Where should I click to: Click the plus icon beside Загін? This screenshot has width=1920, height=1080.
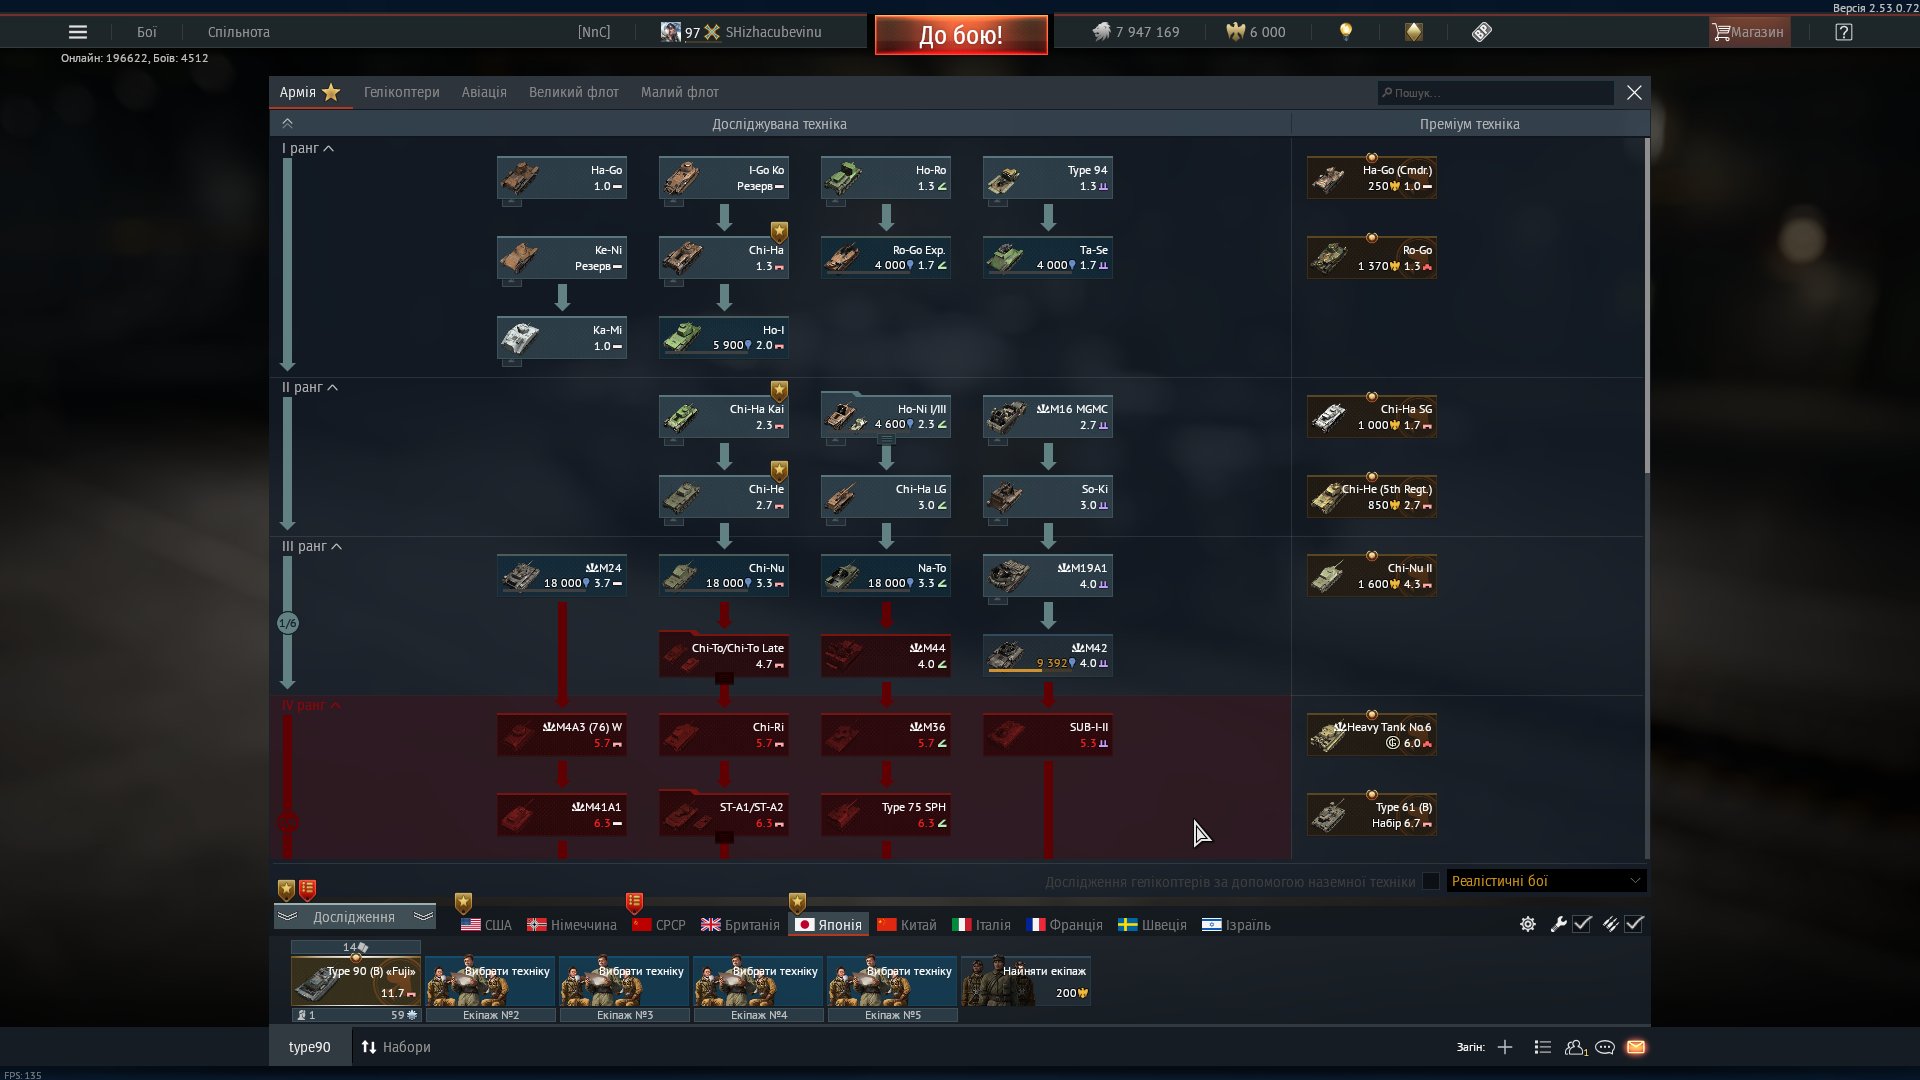tap(1505, 1047)
